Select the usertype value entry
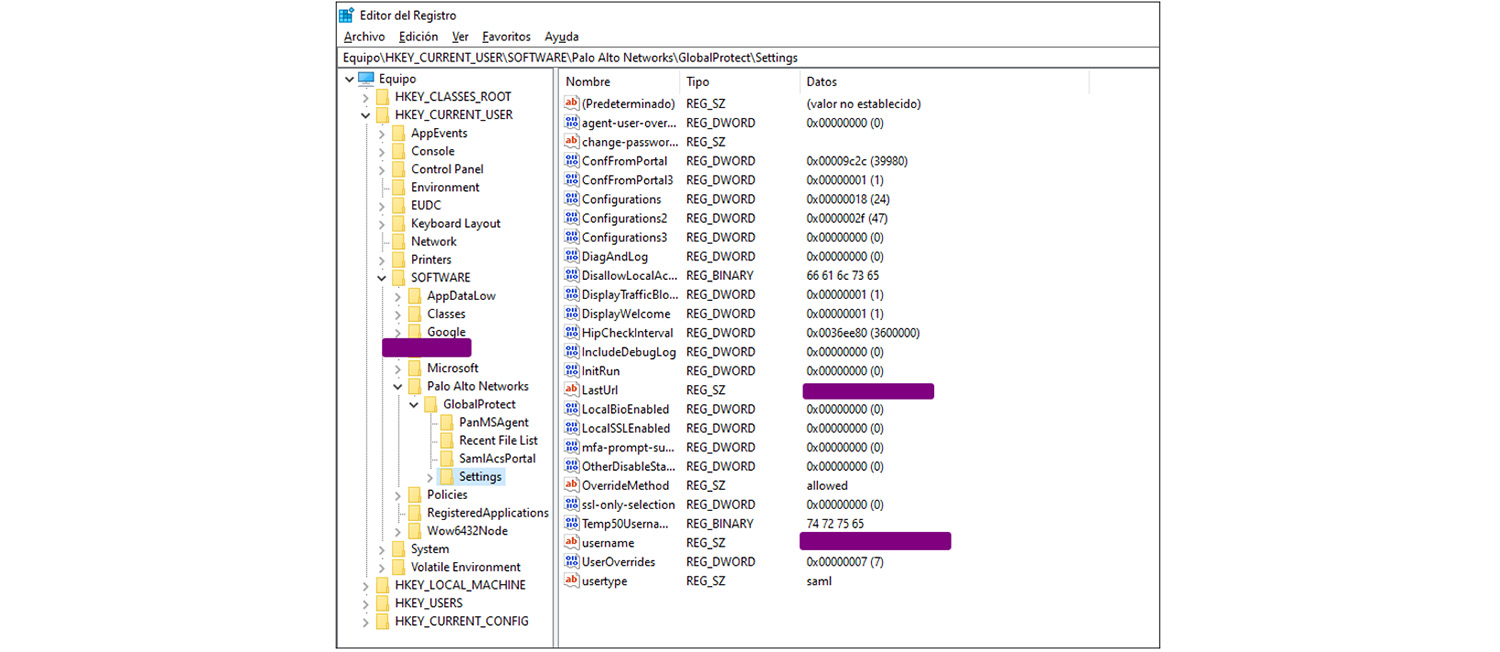This screenshot has height=652, width=1500. tap(604, 581)
